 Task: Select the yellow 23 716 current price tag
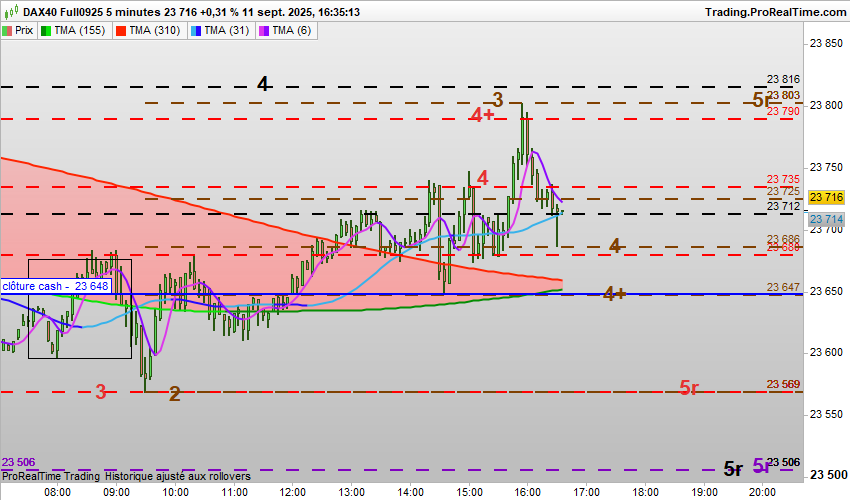[x=827, y=197]
